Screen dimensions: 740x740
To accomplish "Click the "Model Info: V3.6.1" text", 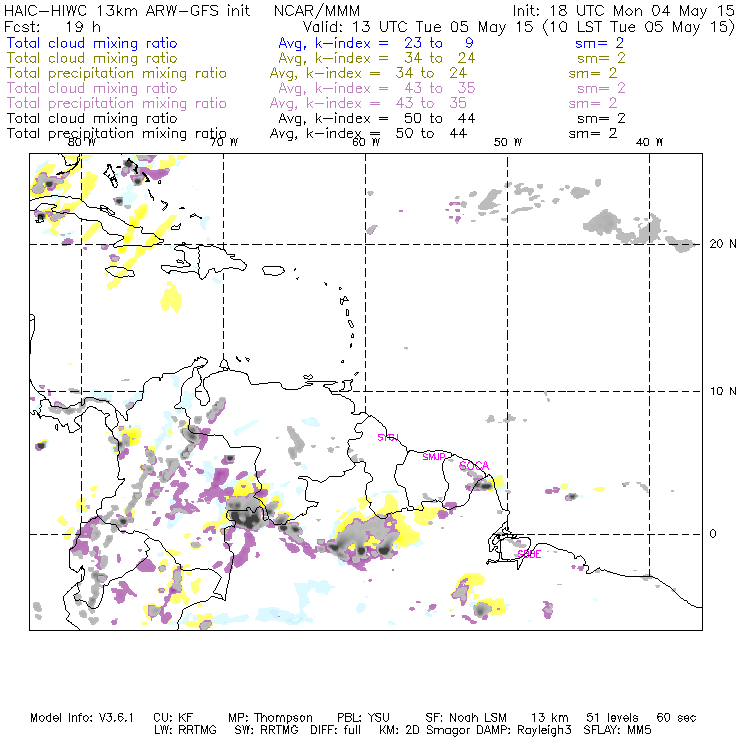I will [x=82, y=718].
